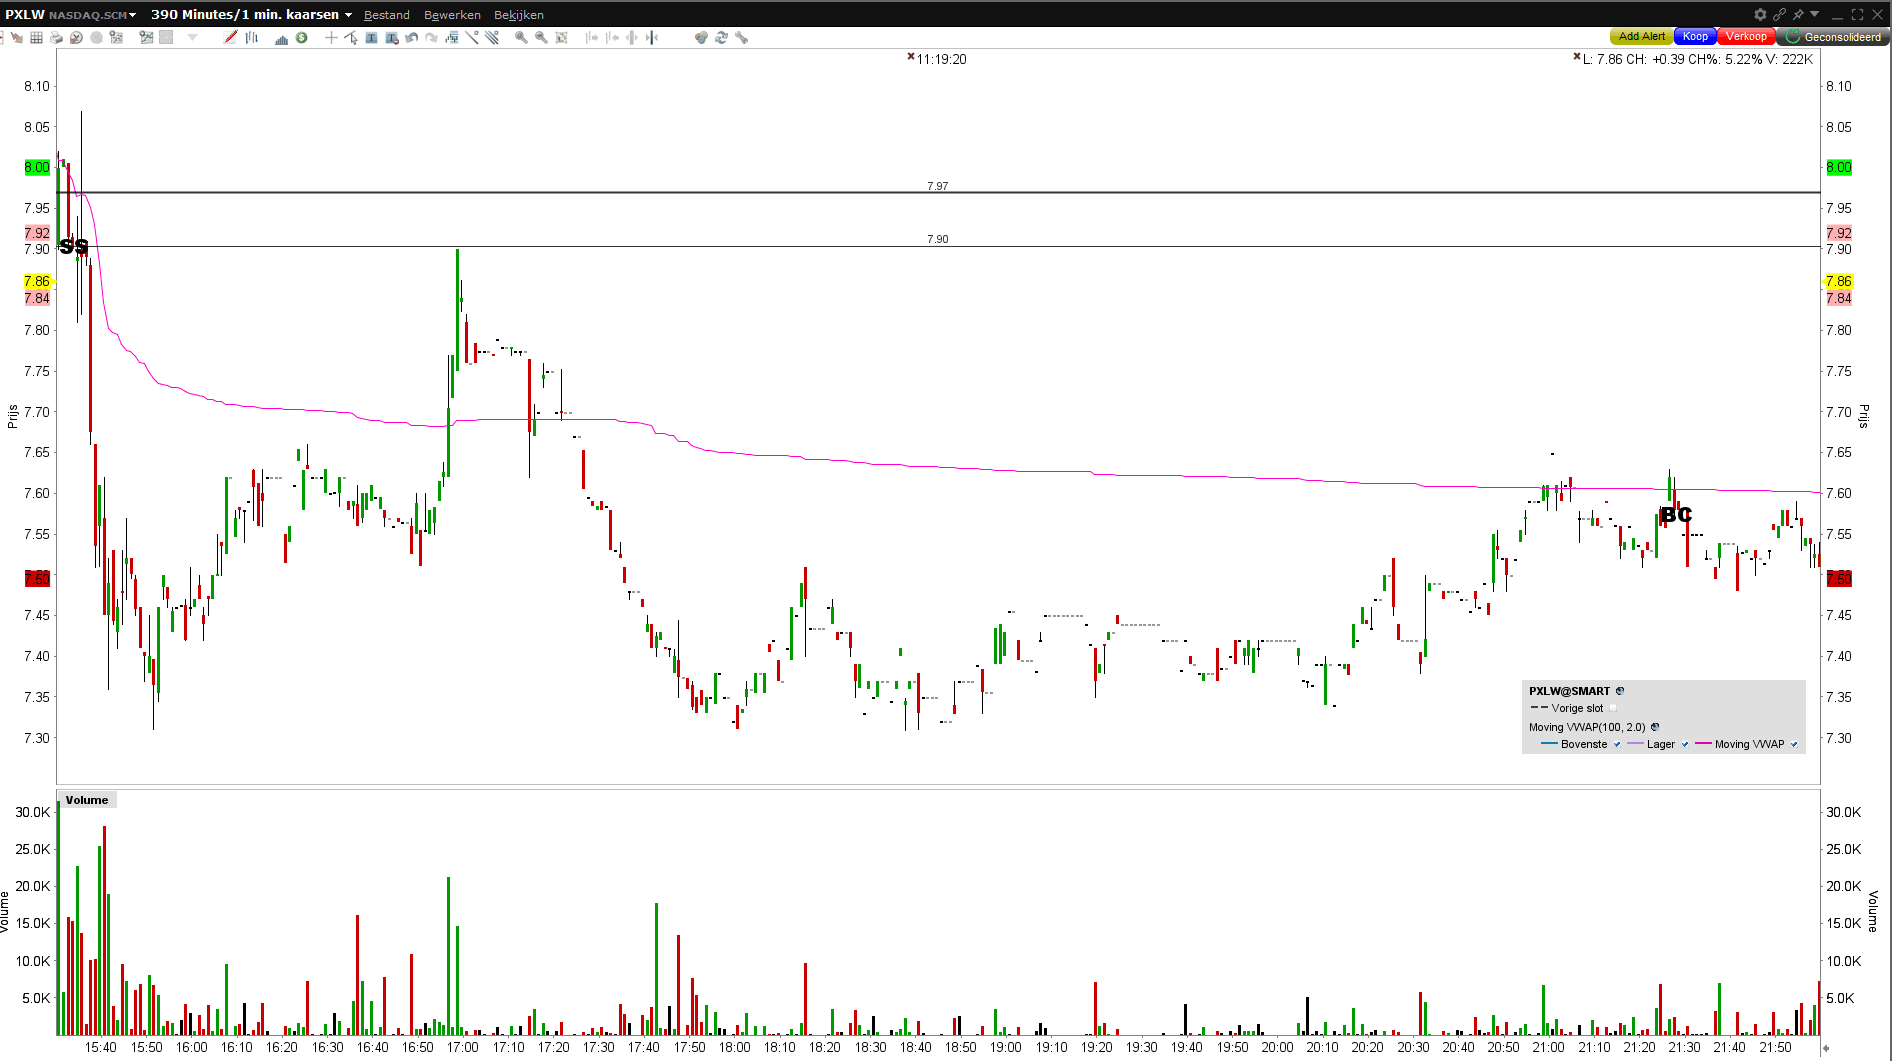Open the table grid view icon
The height and width of the screenshot is (1061, 1892).
pyautogui.click(x=36, y=37)
